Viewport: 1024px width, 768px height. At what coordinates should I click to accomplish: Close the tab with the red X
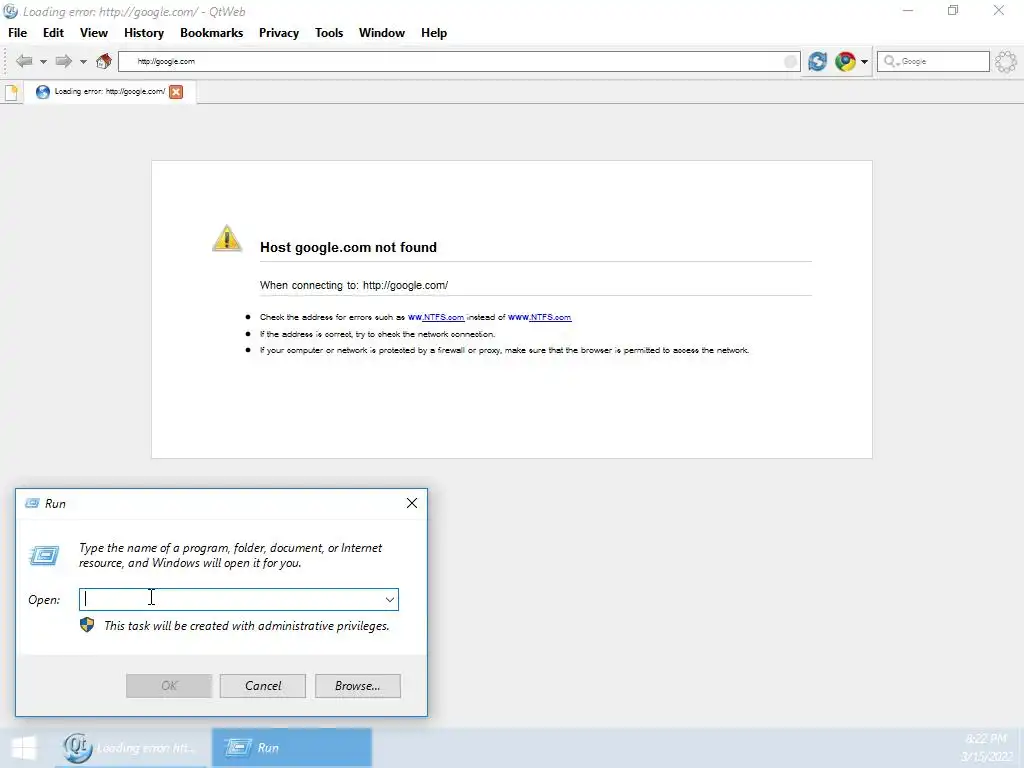point(176,92)
